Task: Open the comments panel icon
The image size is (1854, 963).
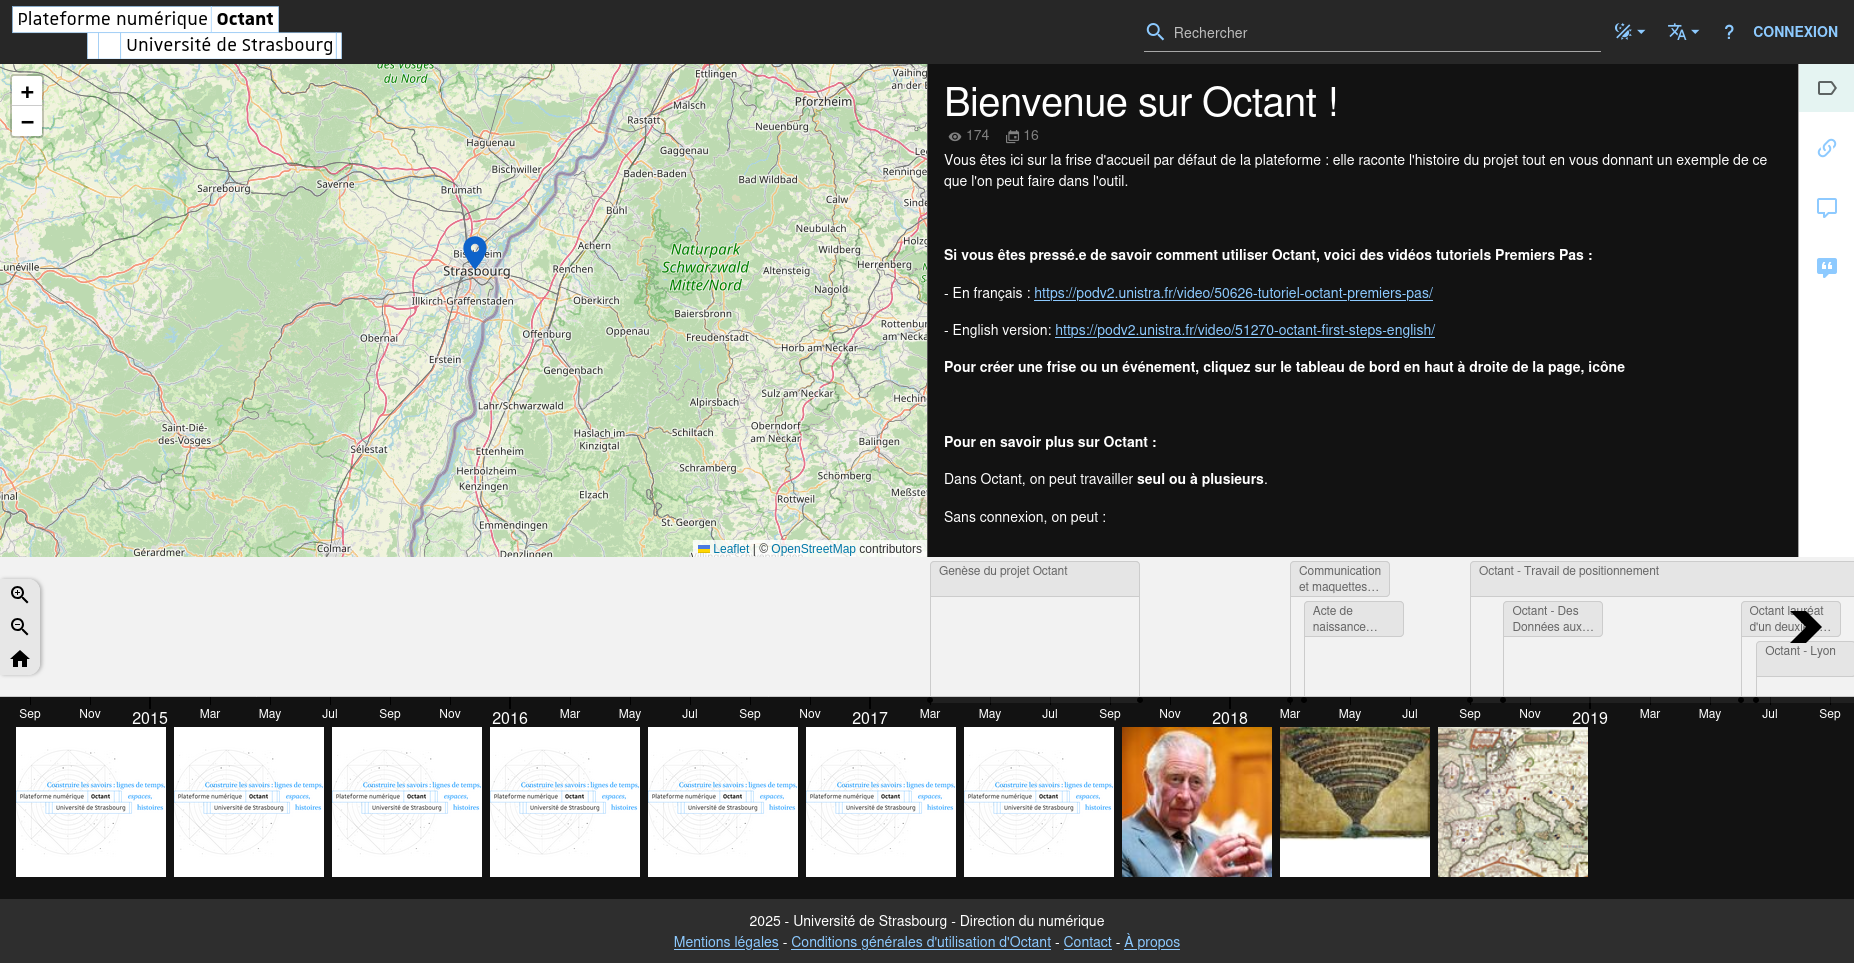Action: tap(1827, 207)
